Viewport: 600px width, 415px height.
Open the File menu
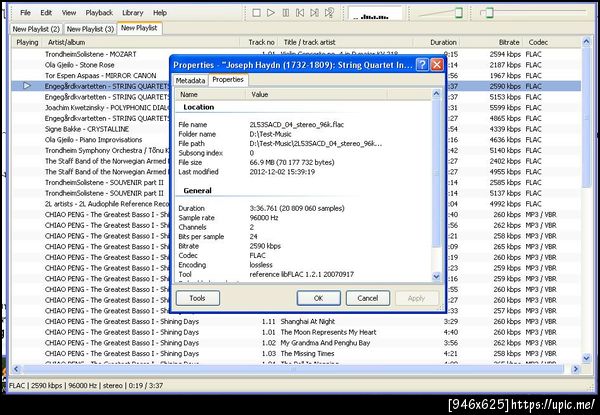coord(25,13)
